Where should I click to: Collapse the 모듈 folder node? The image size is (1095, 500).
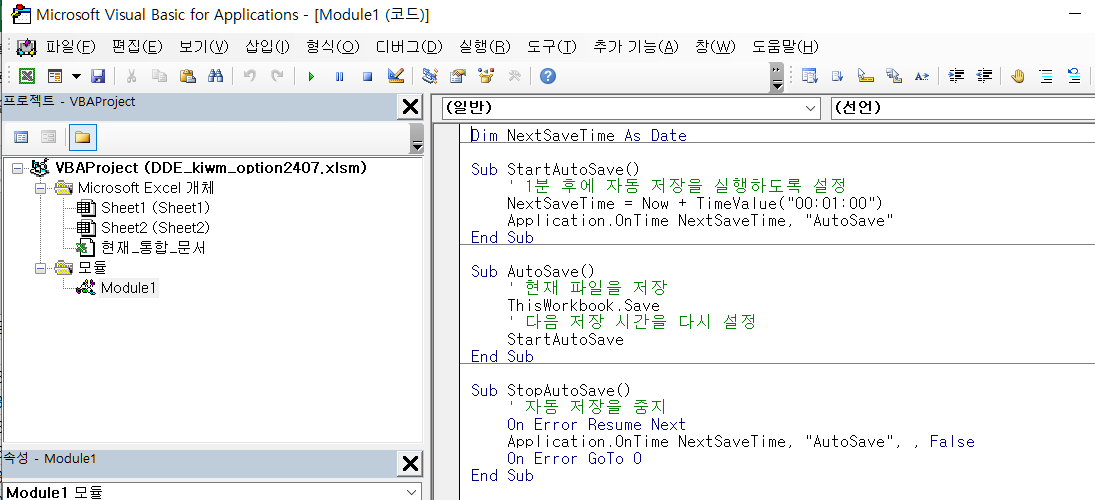(x=41, y=267)
